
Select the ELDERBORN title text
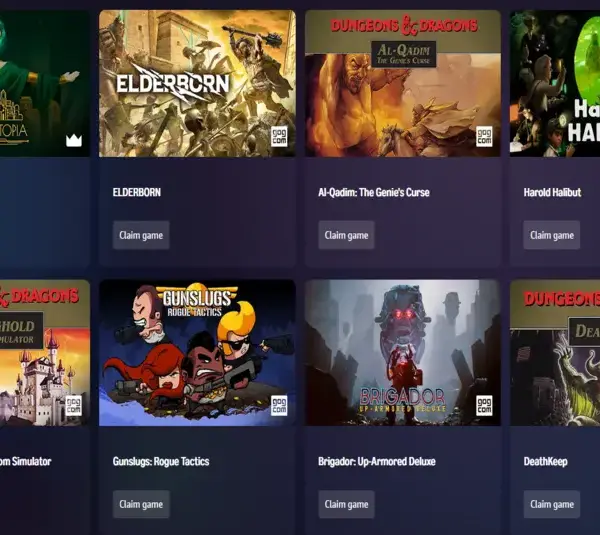(x=137, y=192)
